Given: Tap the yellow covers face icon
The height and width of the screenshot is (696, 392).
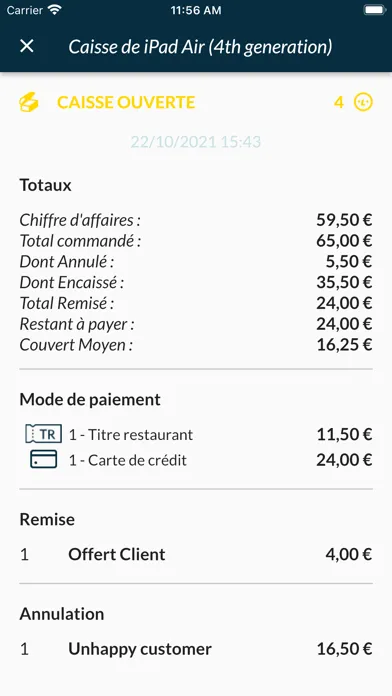Looking at the screenshot, I should [363, 103].
